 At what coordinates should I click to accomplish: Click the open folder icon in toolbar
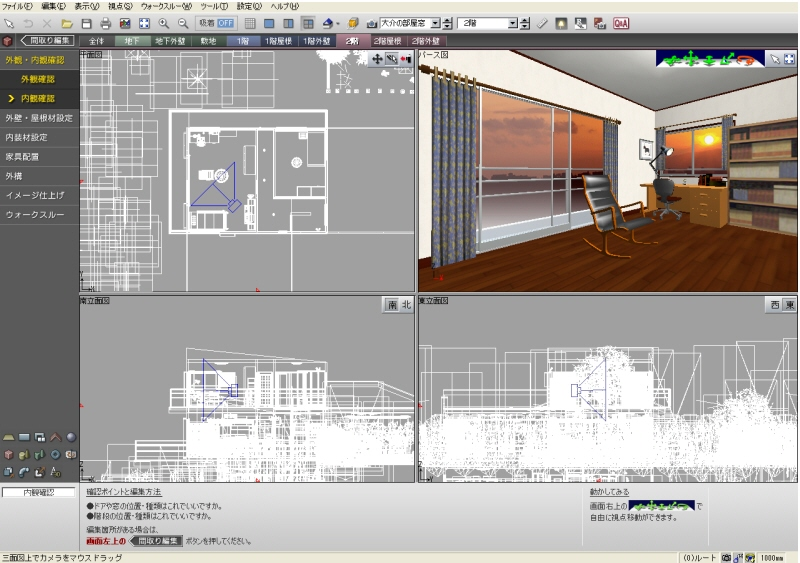(66, 22)
